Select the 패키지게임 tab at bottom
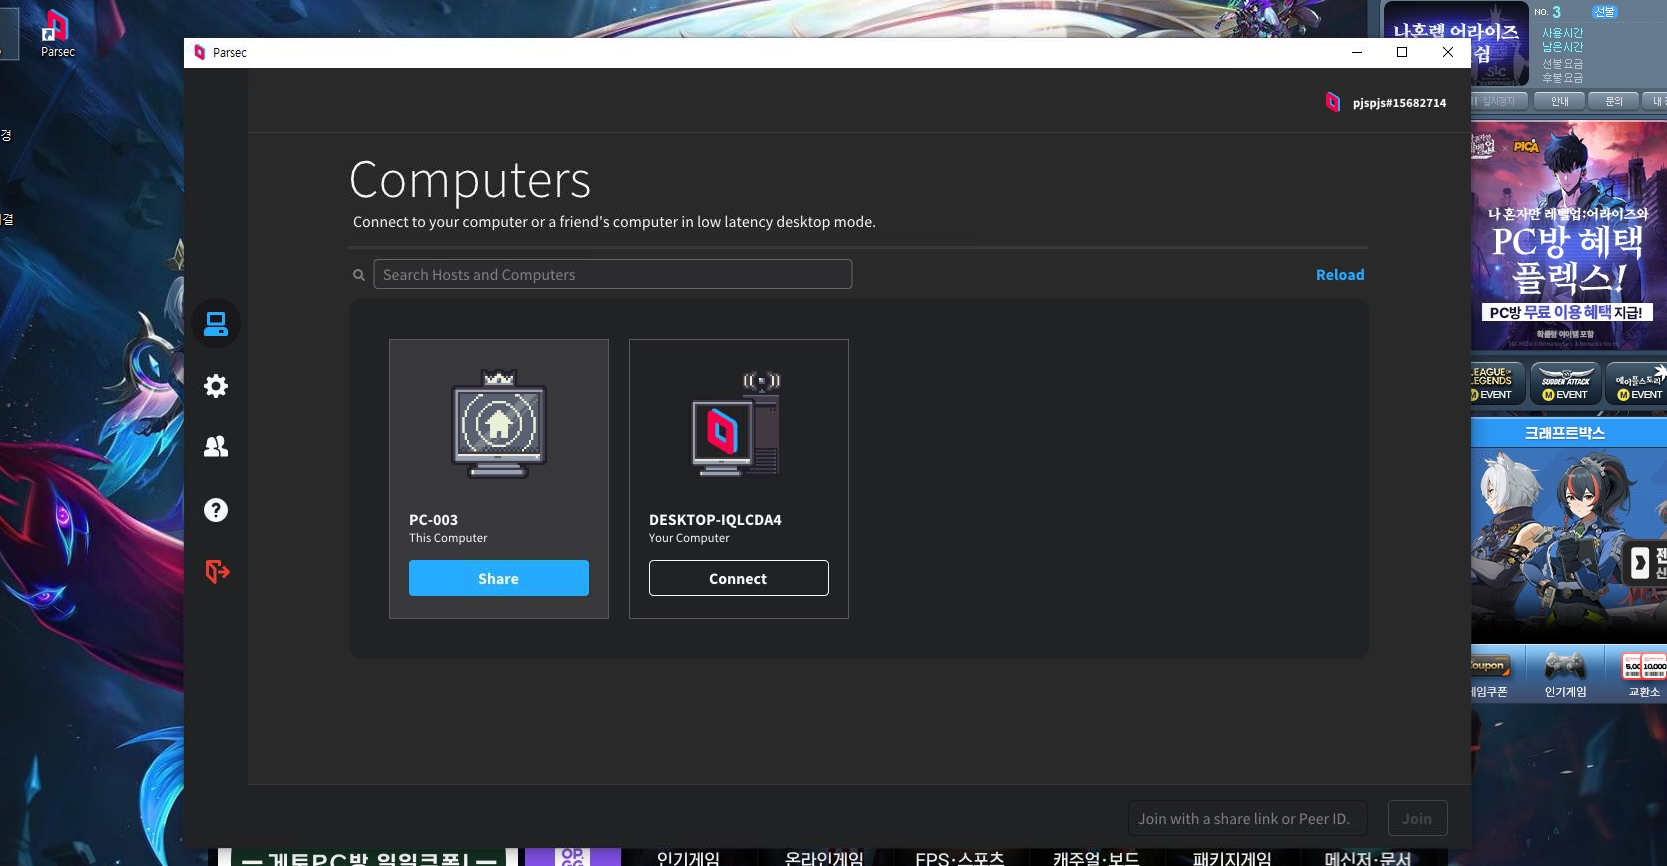This screenshot has width=1667, height=866. [1232, 858]
